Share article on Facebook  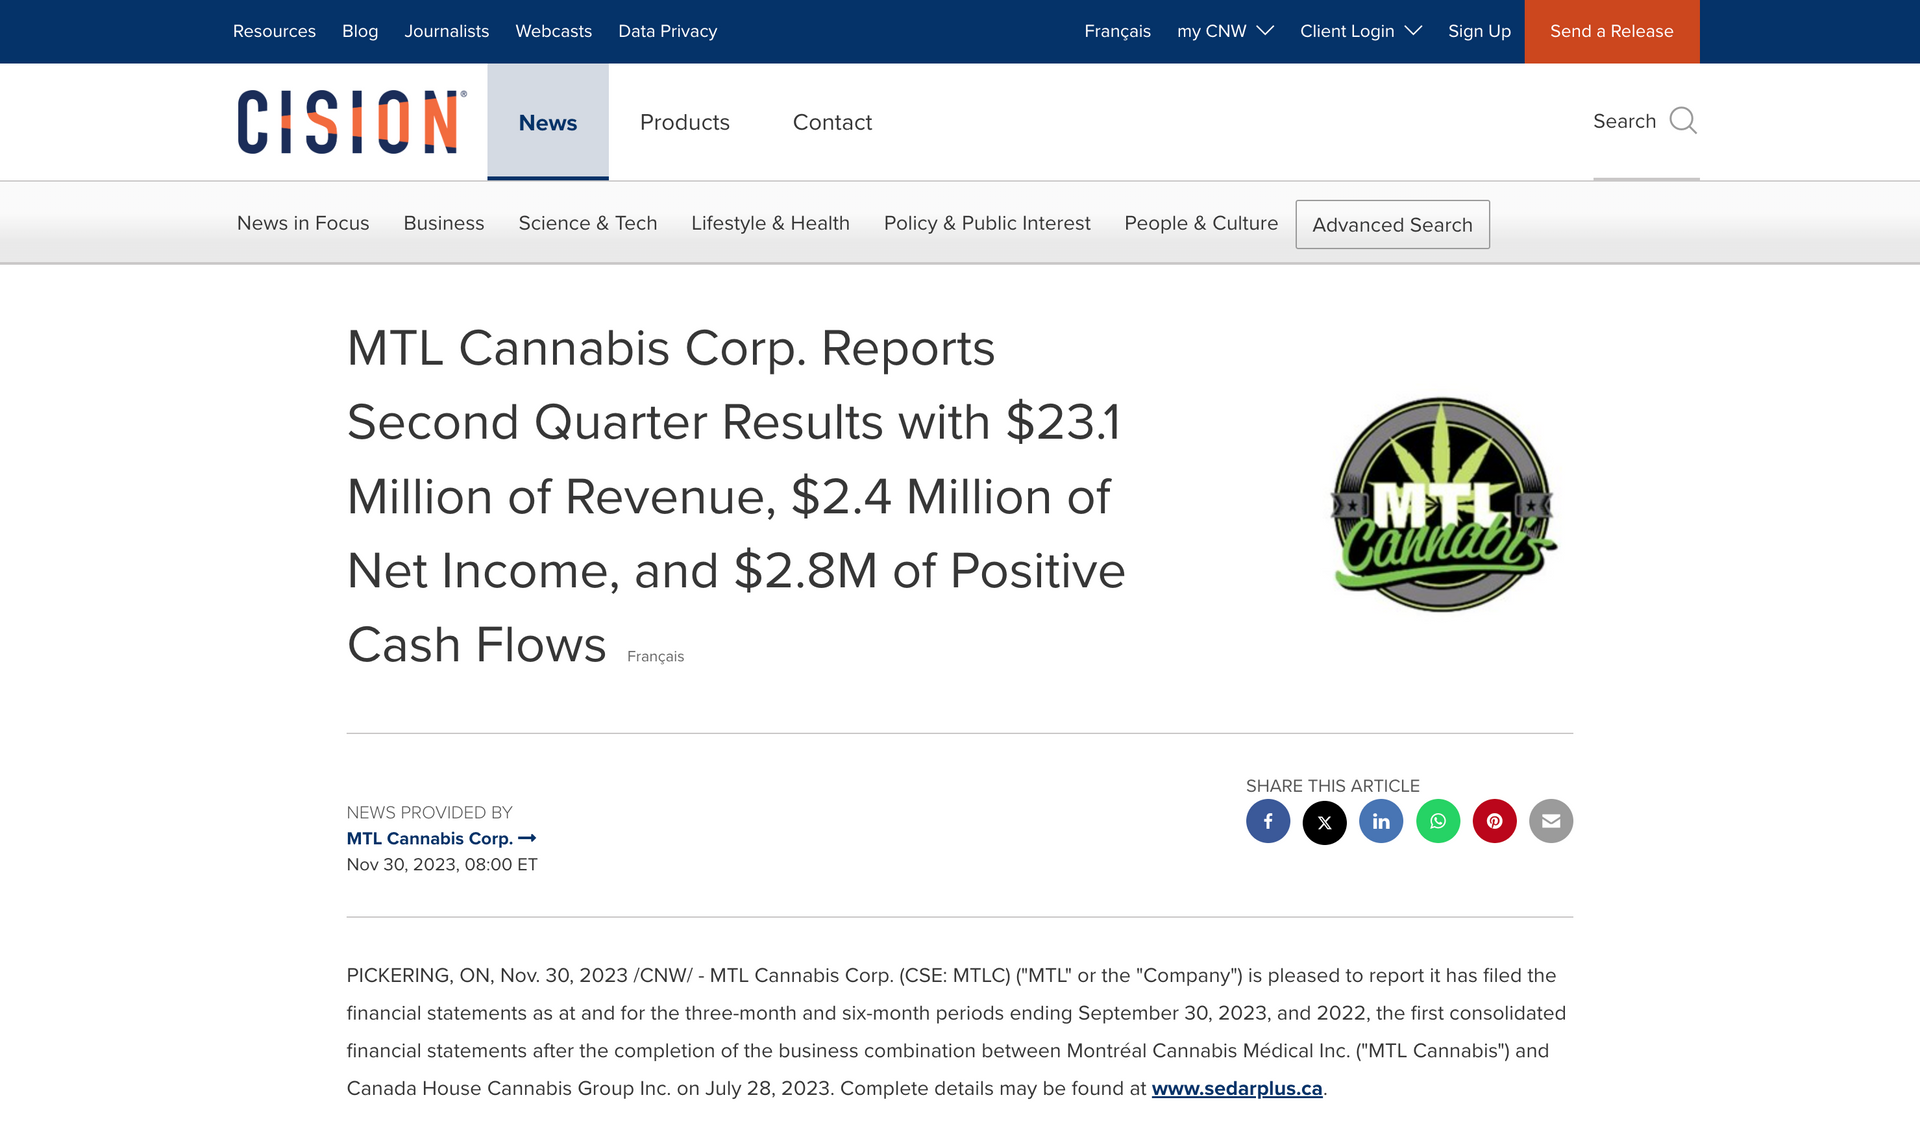[1267, 821]
